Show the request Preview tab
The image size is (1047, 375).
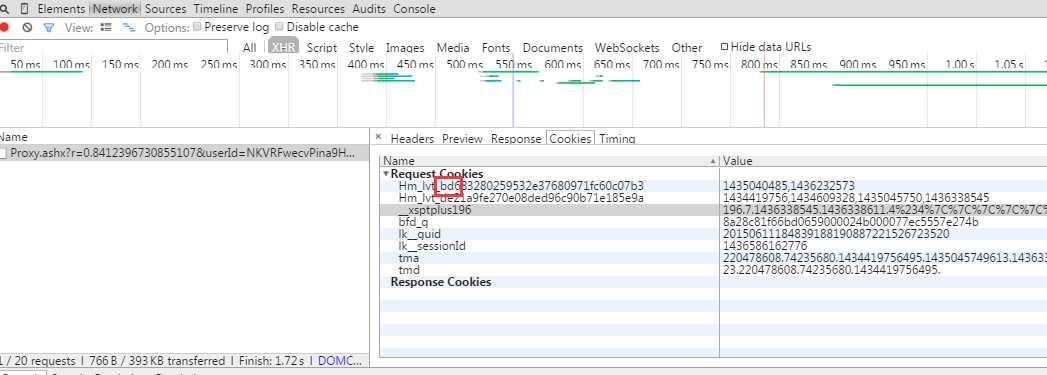[462, 139]
